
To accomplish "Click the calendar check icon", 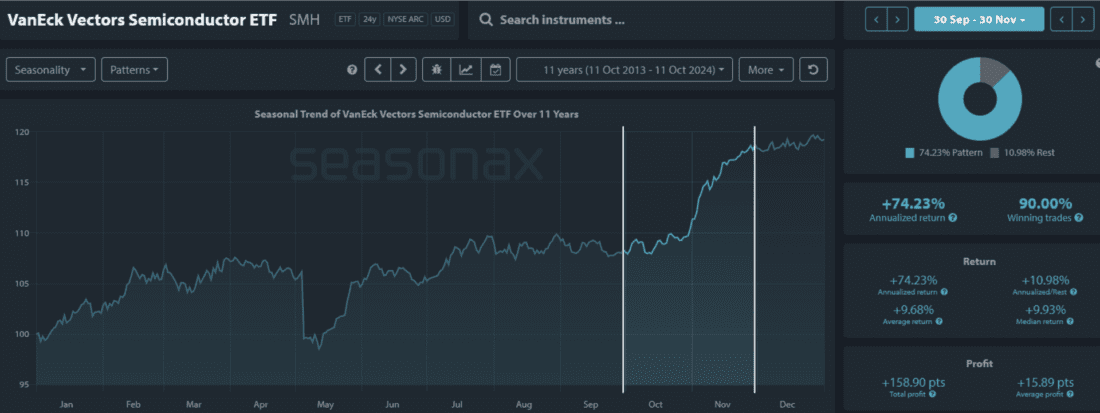I will [495, 69].
